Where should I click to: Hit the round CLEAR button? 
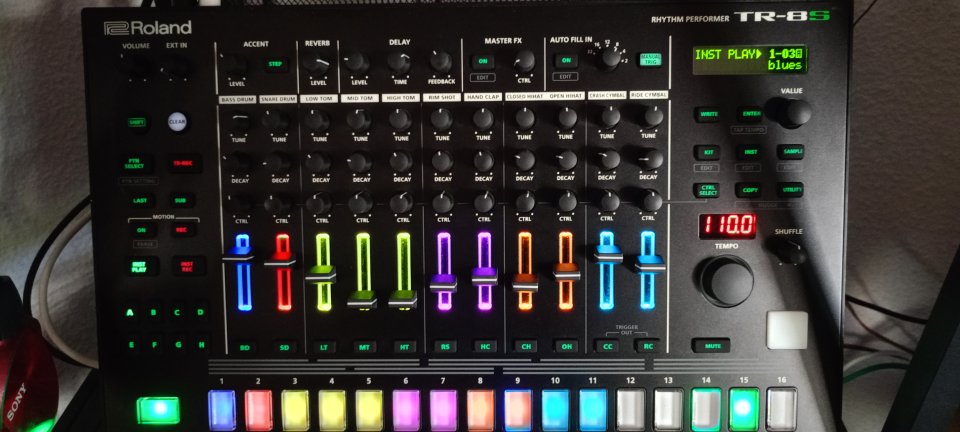point(177,122)
